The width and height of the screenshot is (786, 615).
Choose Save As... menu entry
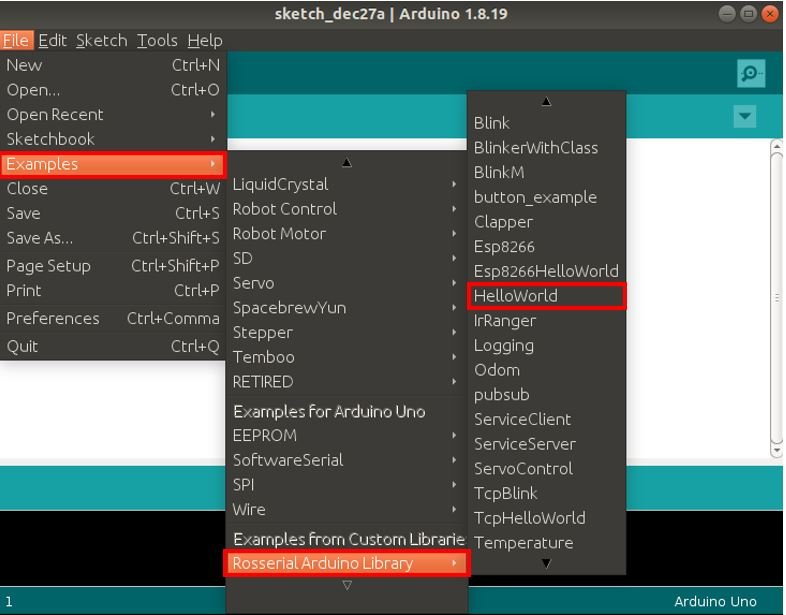113,238
